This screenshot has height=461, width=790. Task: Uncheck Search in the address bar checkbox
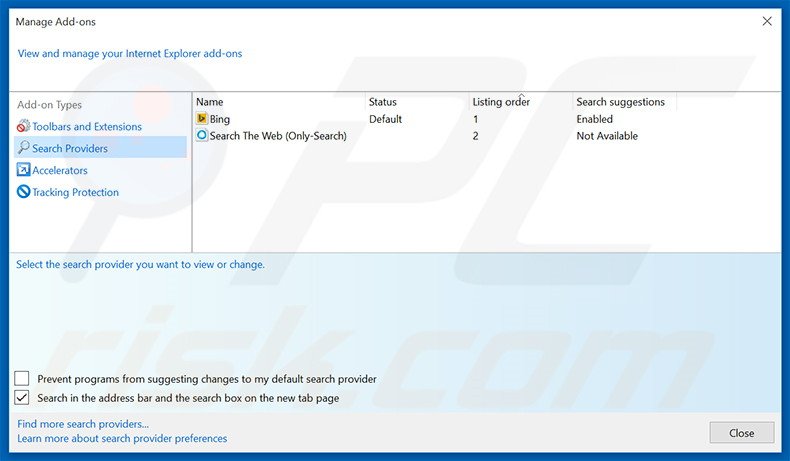coord(22,398)
